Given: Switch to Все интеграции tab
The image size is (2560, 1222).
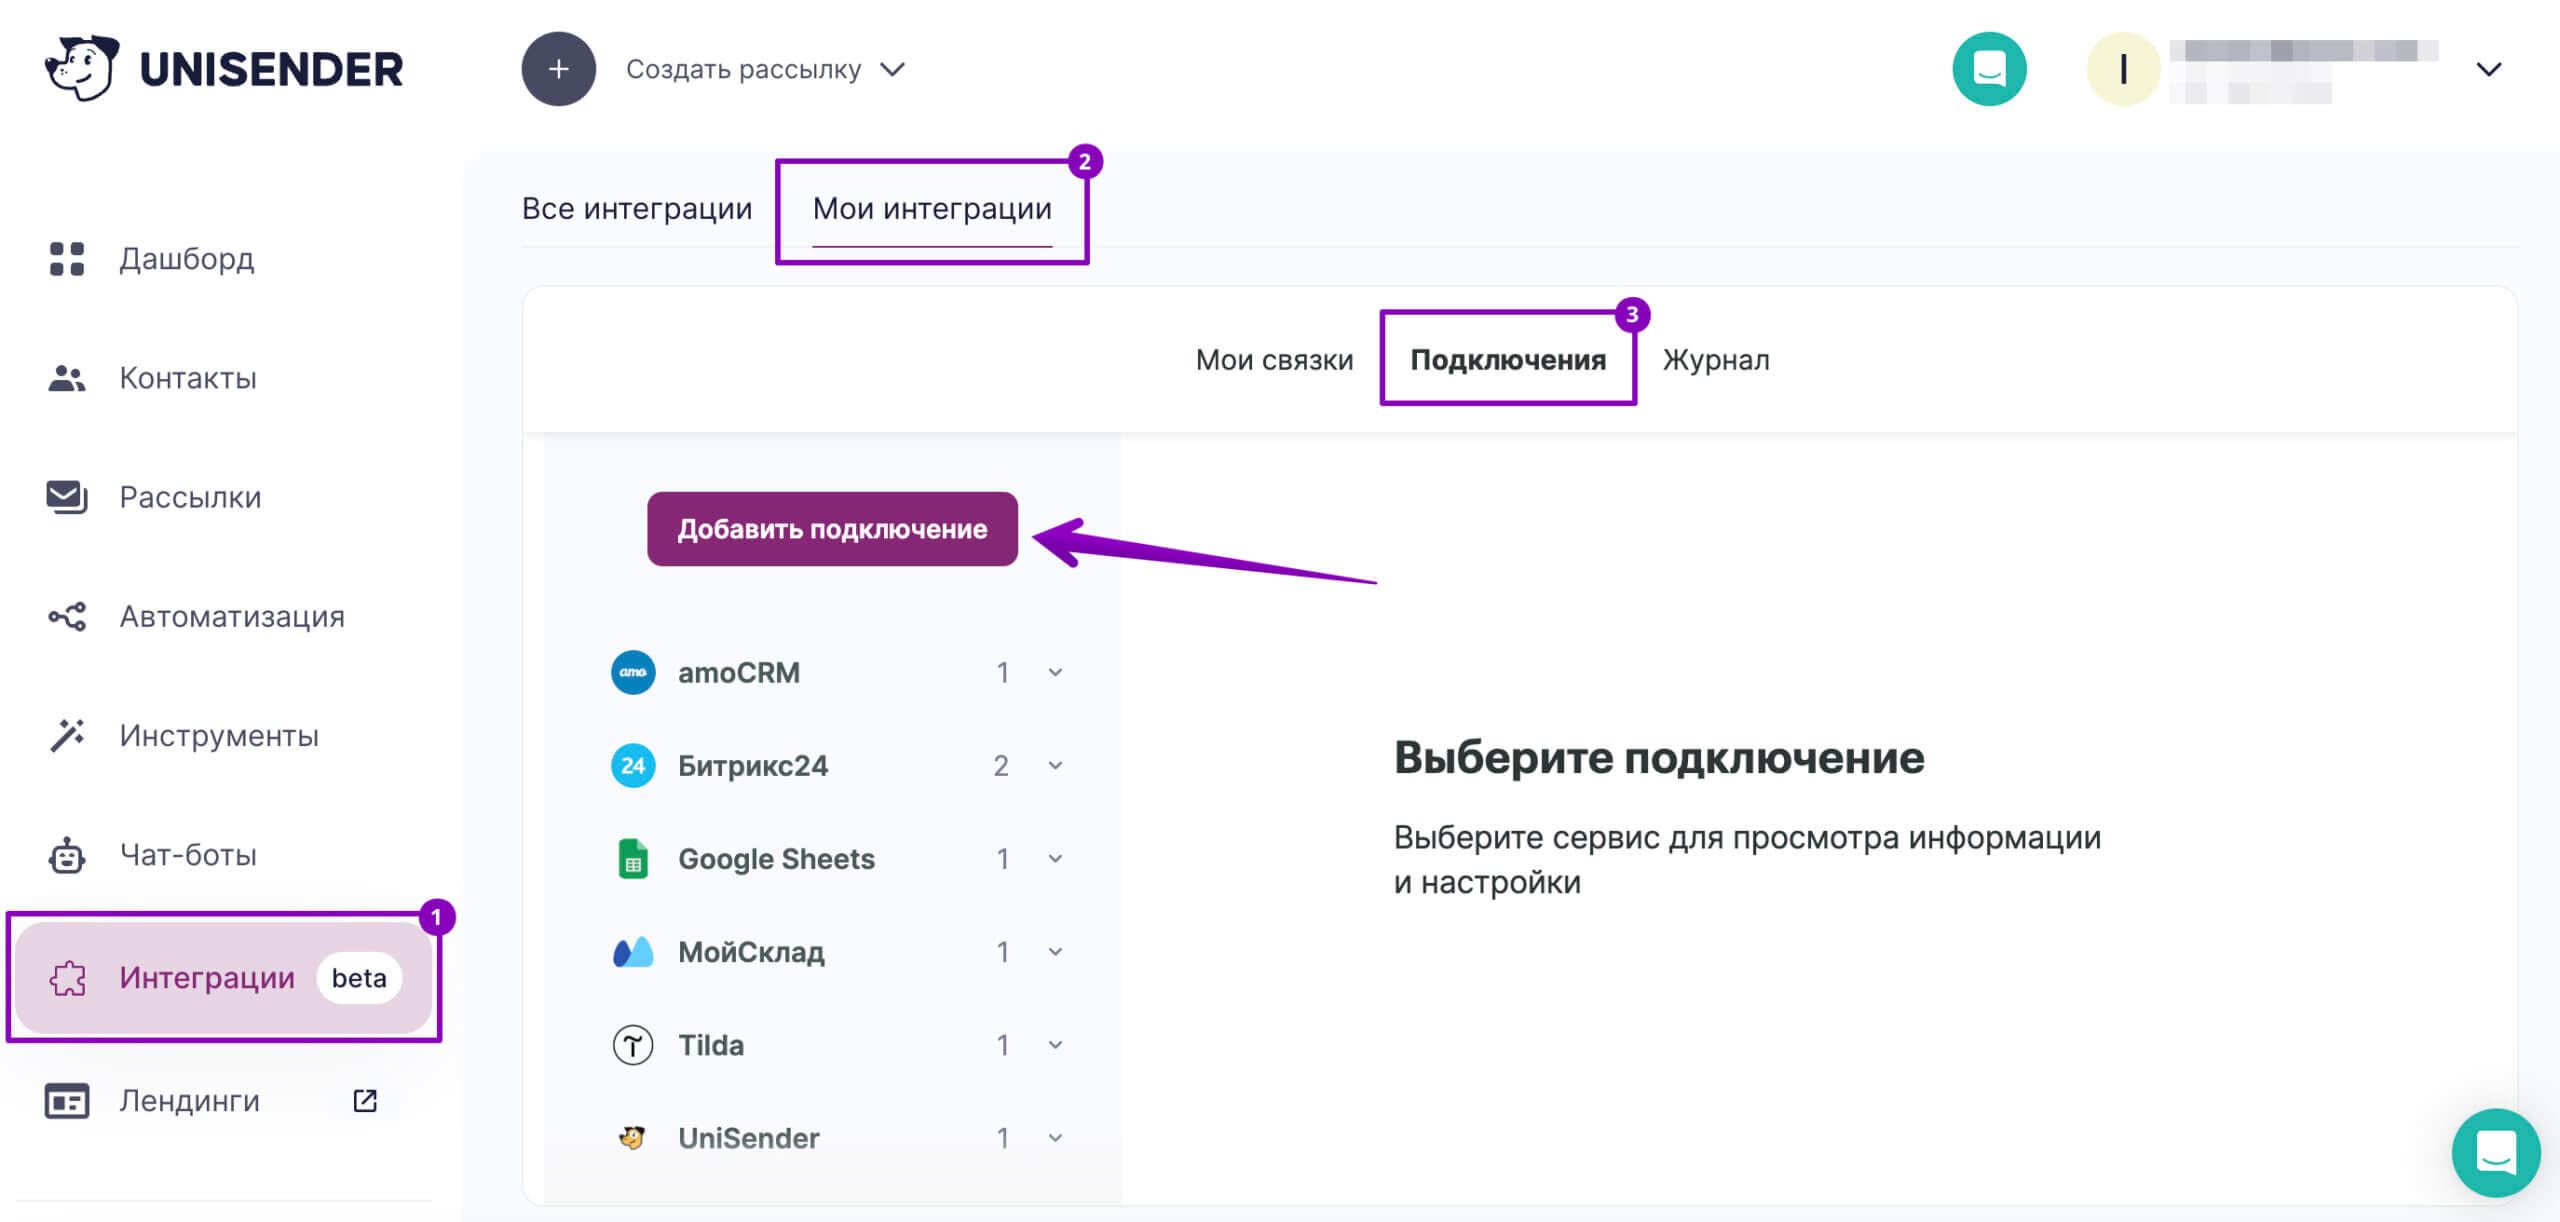Looking at the screenshot, I should pyautogui.click(x=637, y=208).
